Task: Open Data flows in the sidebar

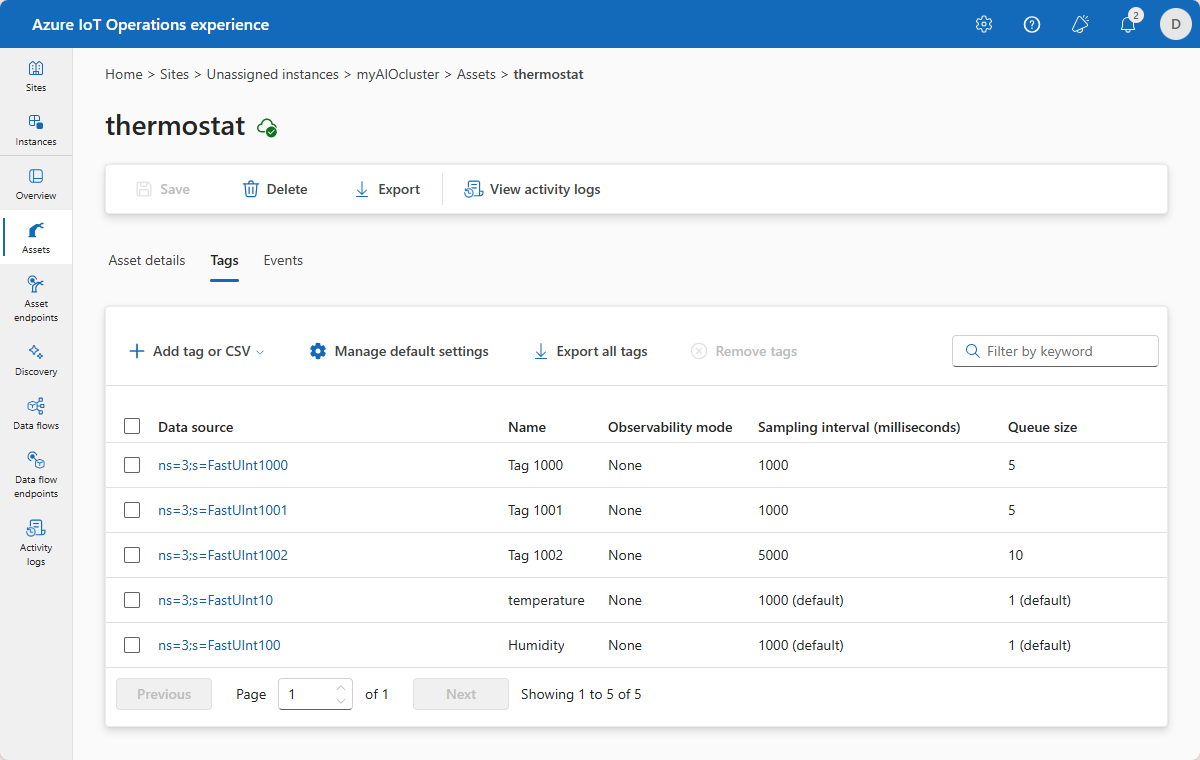Action: 36,414
